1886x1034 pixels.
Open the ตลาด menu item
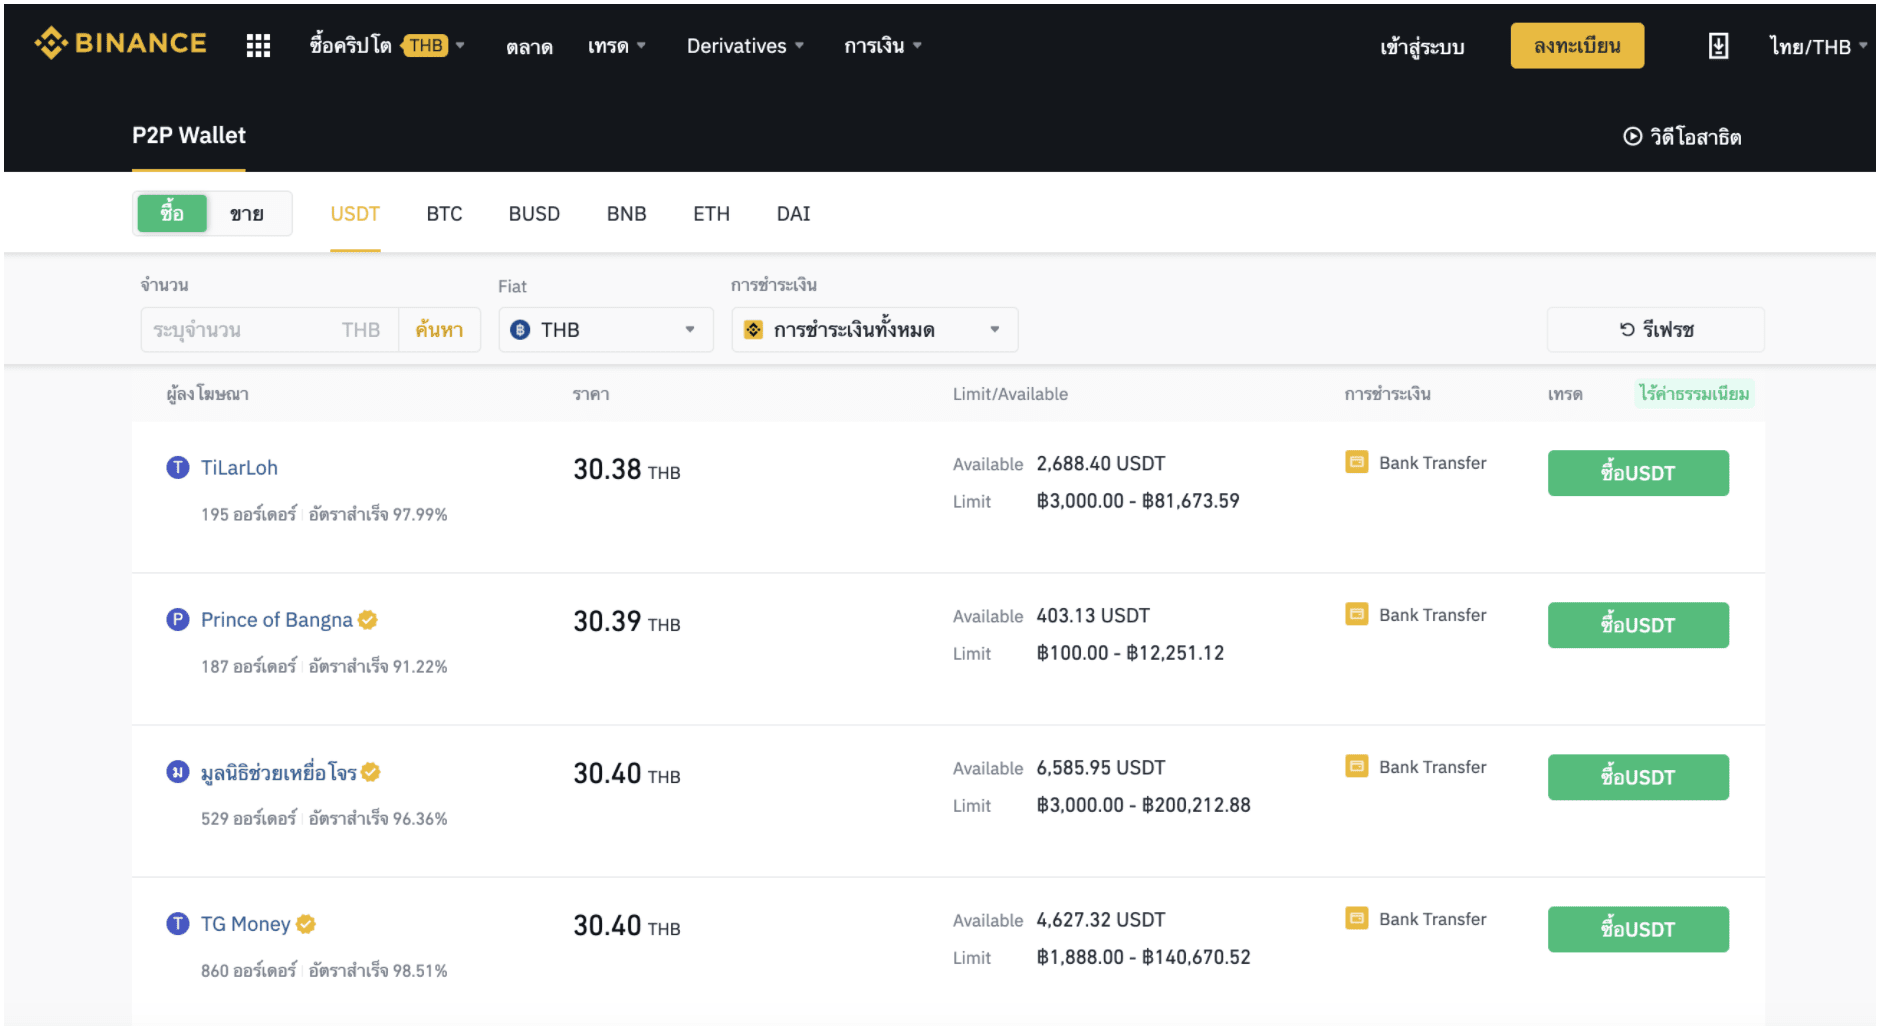pos(529,46)
